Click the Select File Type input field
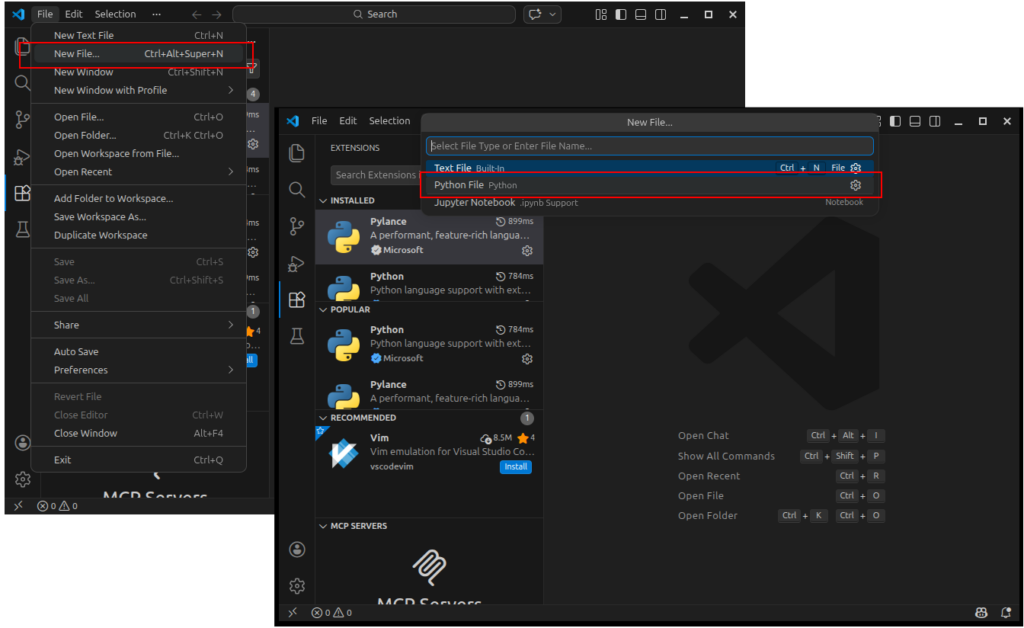1024x628 pixels. [x=649, y=146]
